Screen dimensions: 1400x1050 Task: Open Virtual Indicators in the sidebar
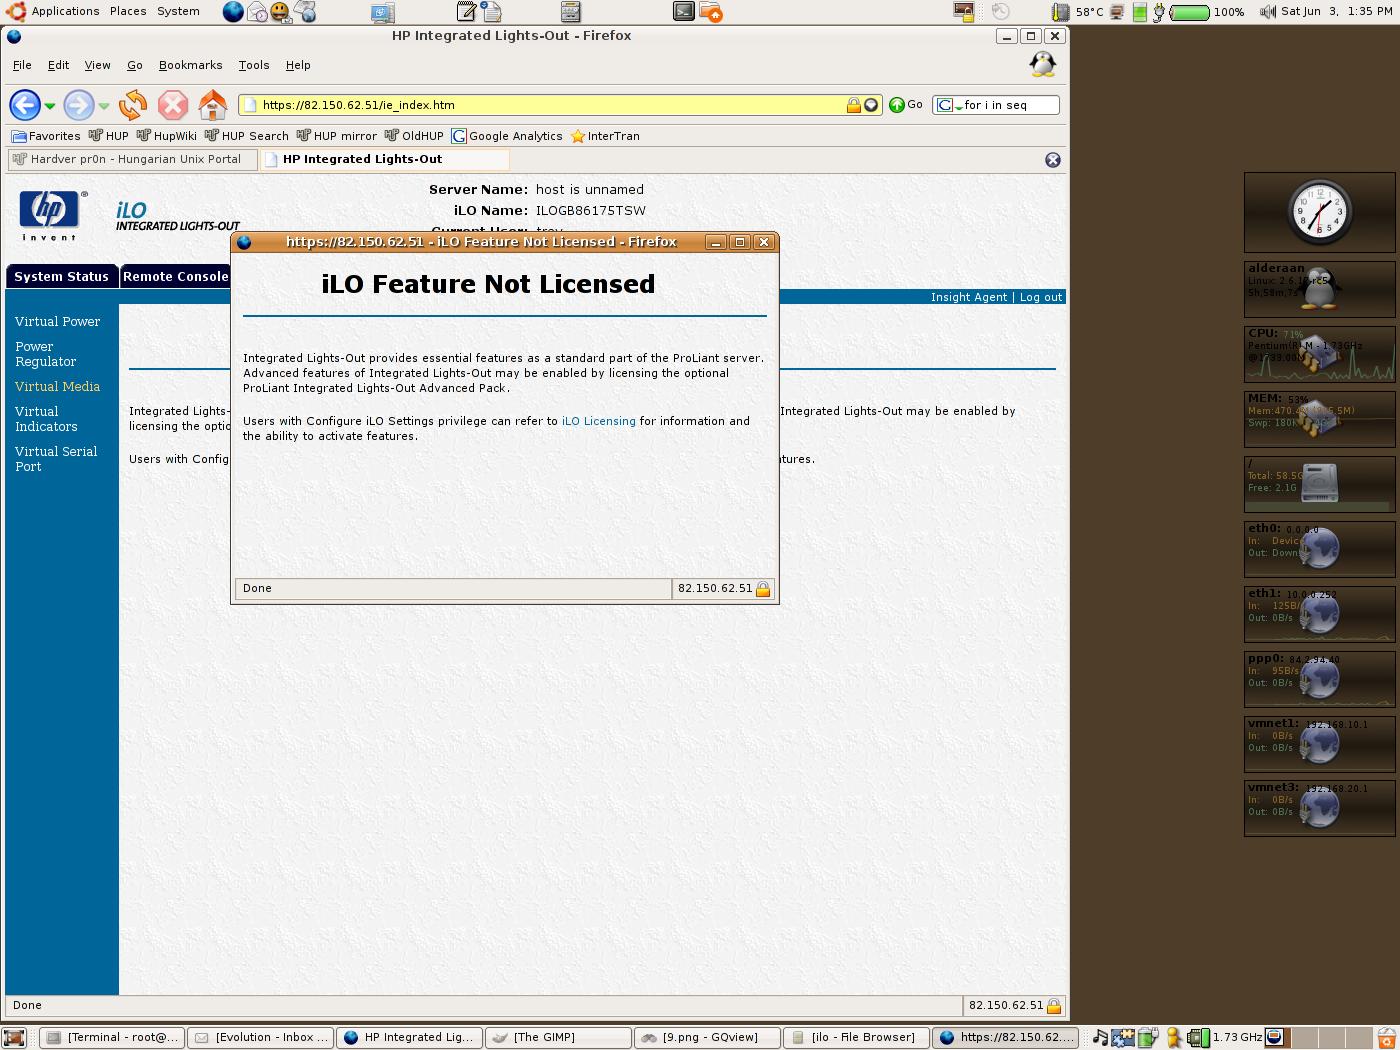(x=46, y=419)
